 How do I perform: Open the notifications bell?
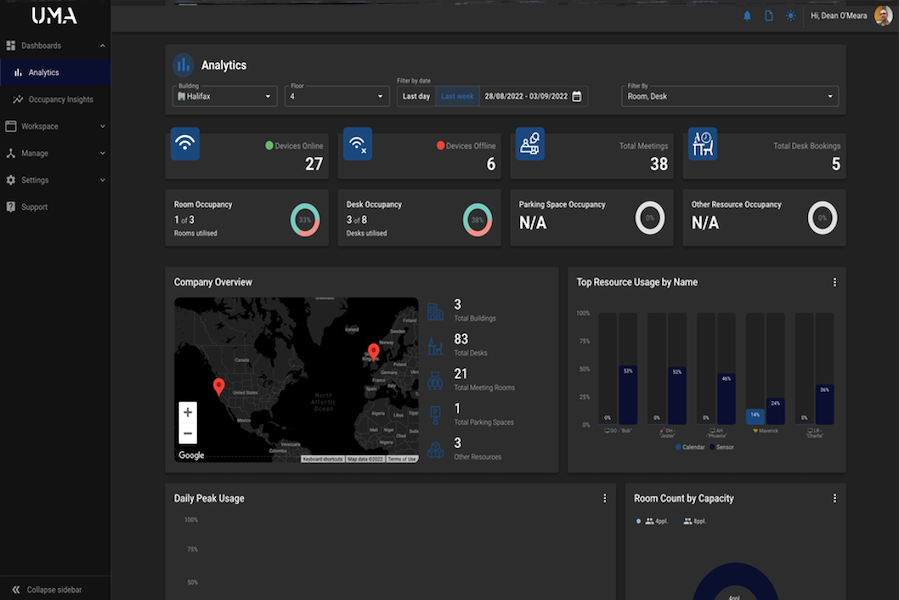click(747, 16)
